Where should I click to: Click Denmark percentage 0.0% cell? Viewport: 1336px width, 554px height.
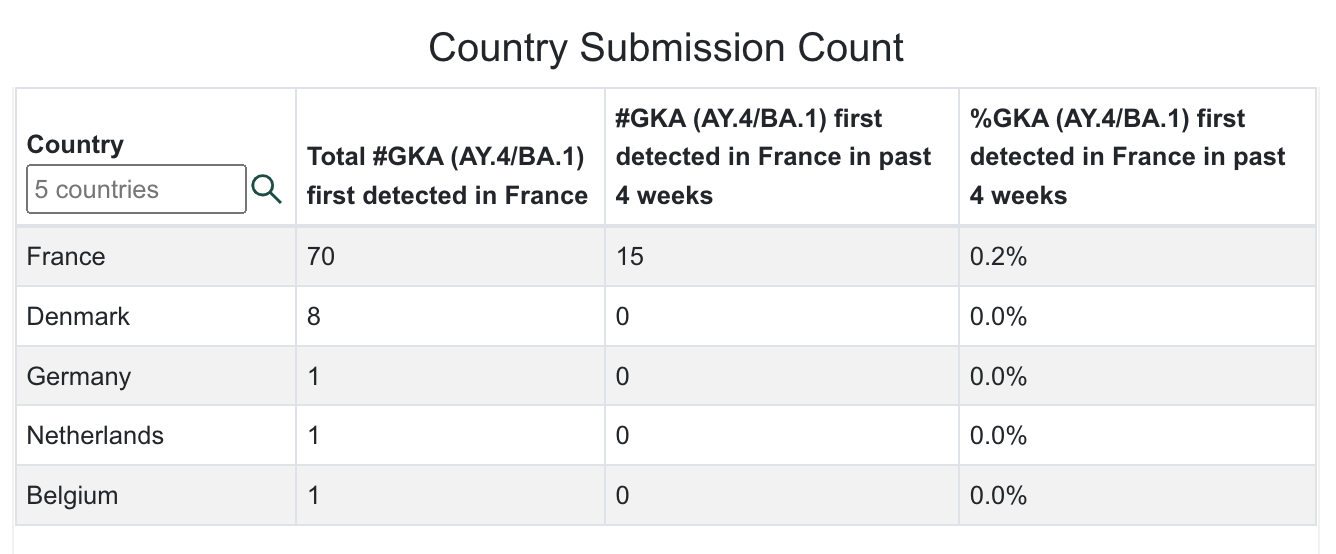tap(1137, 317)
